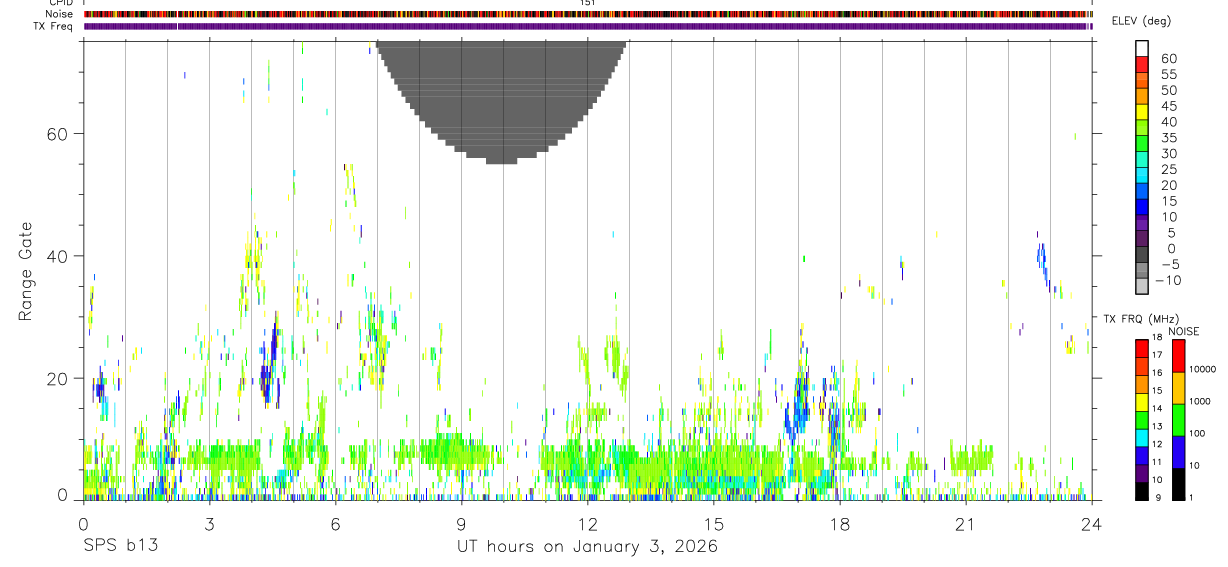The width and height of the screenshot is (1228, 567).
Task: Click the NOISE legend value '100'
Action: (1198, 433)
